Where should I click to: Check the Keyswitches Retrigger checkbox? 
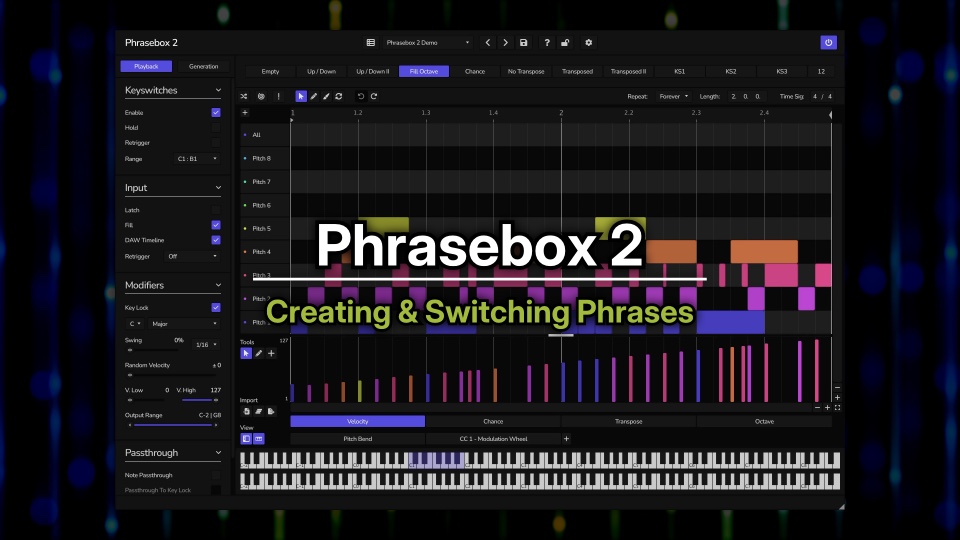point(216,143)
